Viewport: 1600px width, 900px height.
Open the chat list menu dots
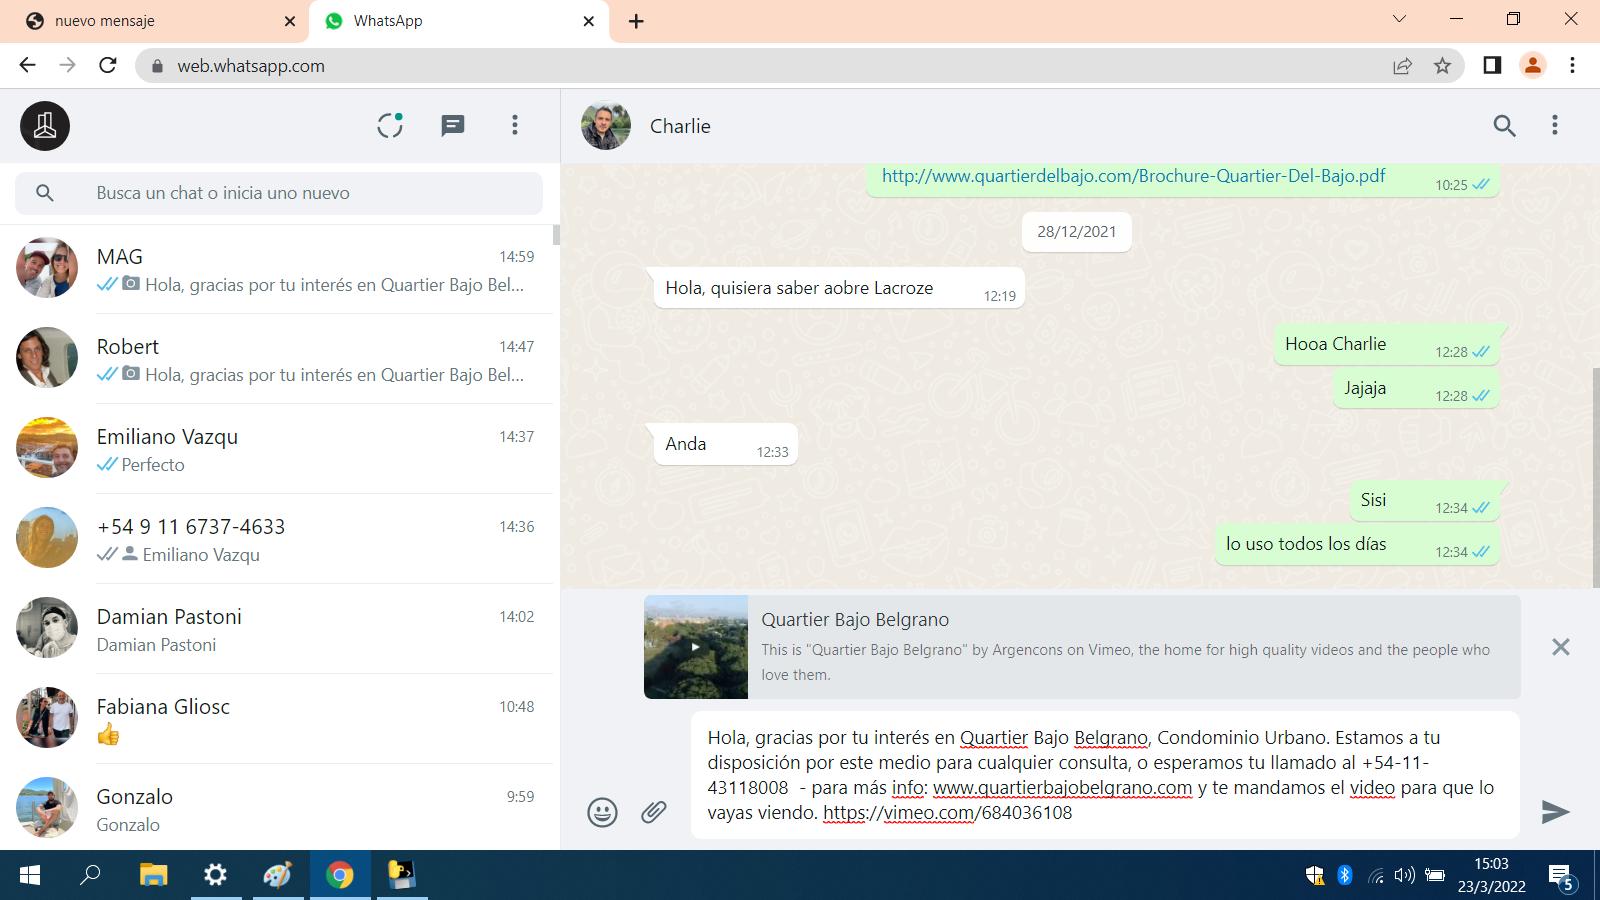pos(515,125)
